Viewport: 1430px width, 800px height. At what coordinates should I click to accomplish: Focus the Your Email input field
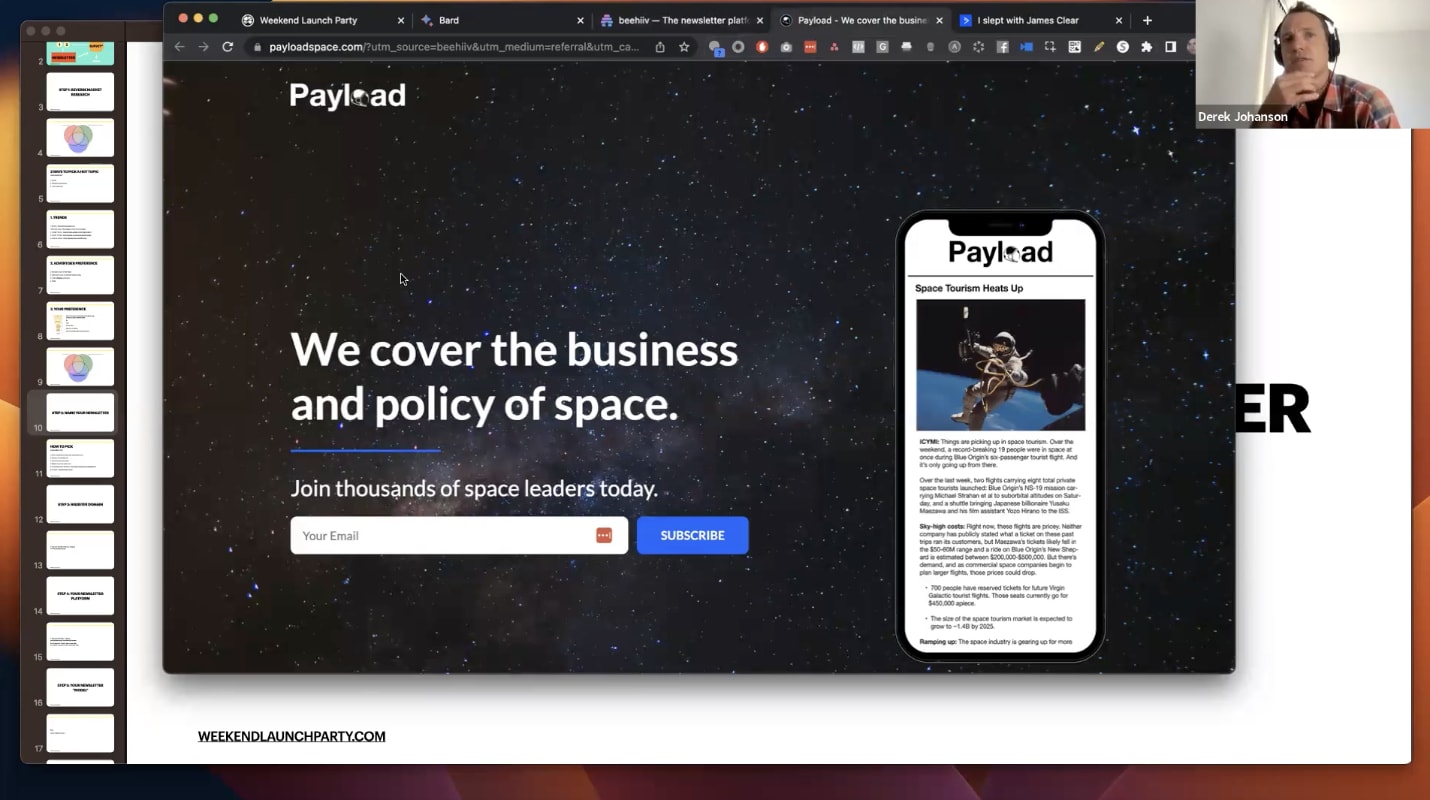tap(459, 535)
